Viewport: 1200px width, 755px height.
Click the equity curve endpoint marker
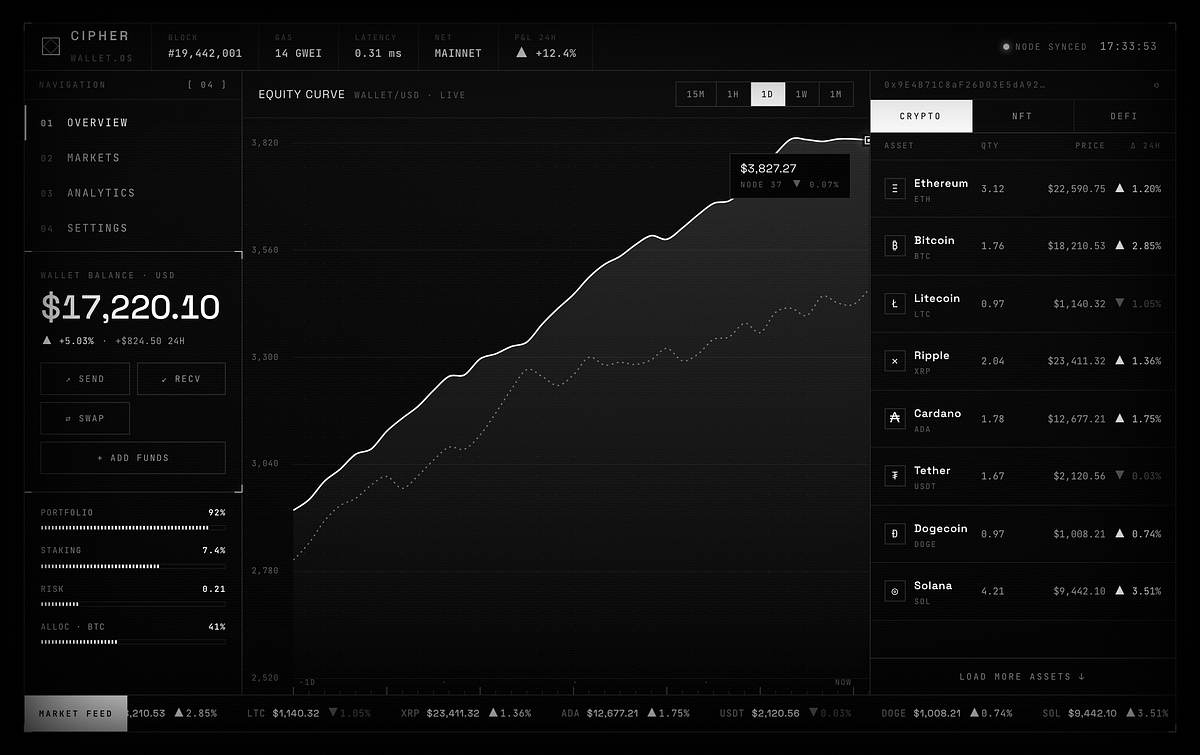point(867,141)
